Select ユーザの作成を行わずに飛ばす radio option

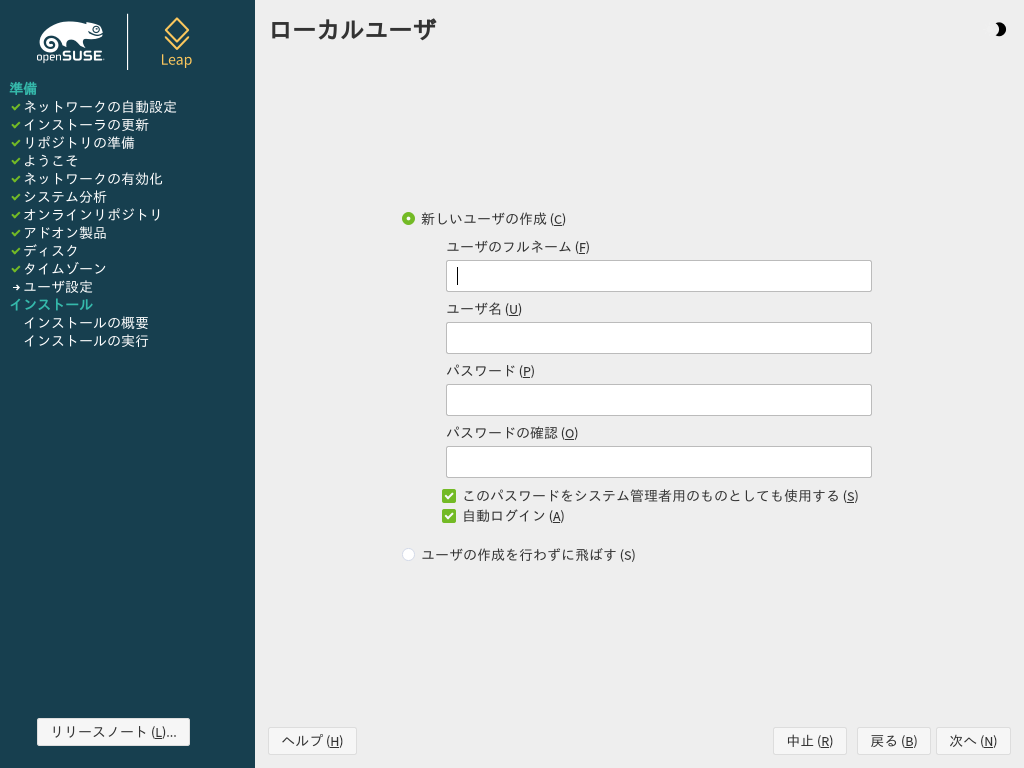point(408,555)
